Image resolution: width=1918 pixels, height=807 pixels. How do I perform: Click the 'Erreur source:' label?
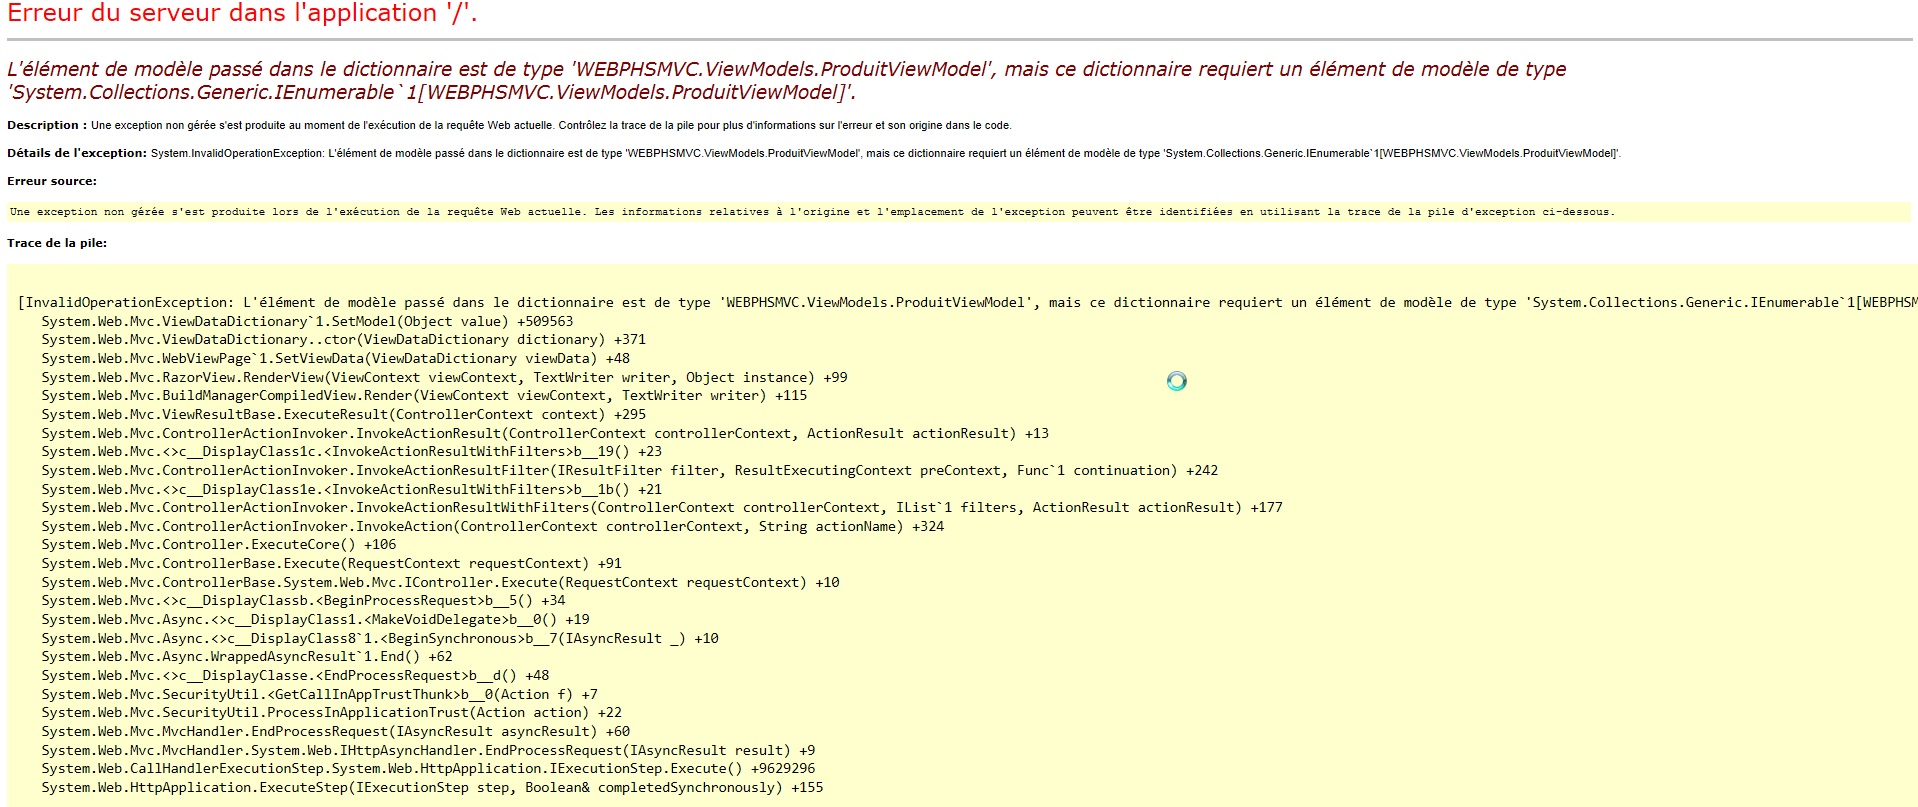tap(52, 181)
